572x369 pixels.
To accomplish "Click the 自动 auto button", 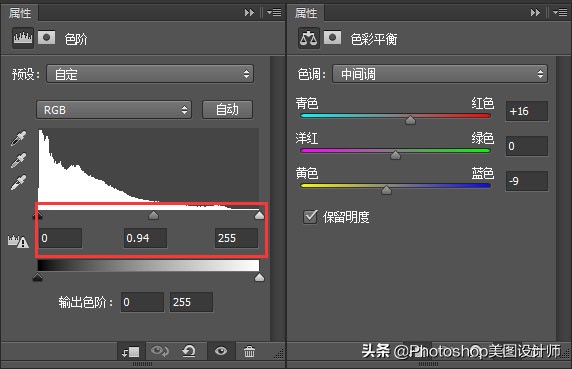I will (227, 110).
